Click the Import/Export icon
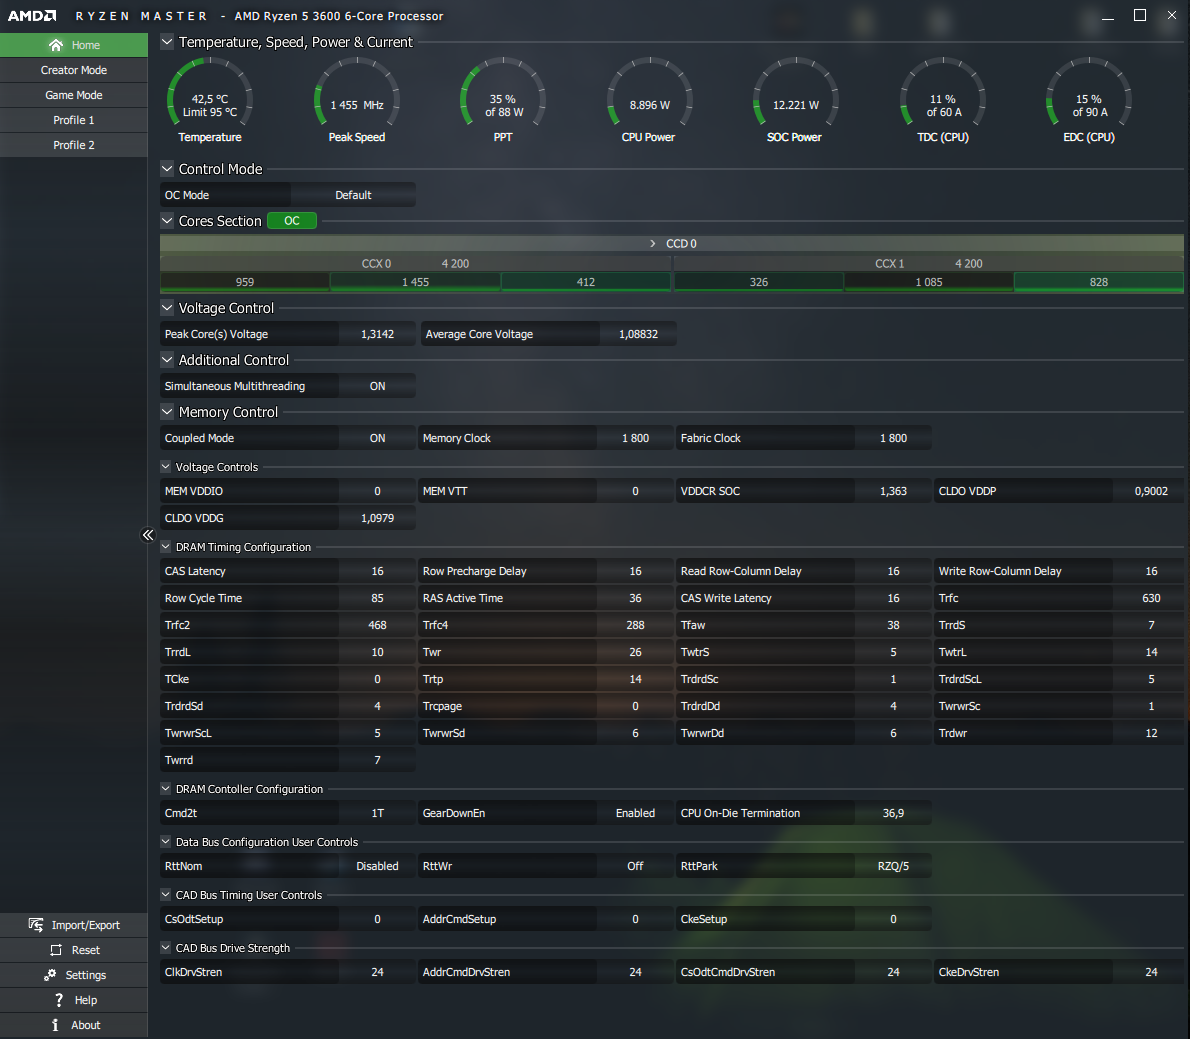Viewport: 1190px width, 1039px height. [36, 924]
